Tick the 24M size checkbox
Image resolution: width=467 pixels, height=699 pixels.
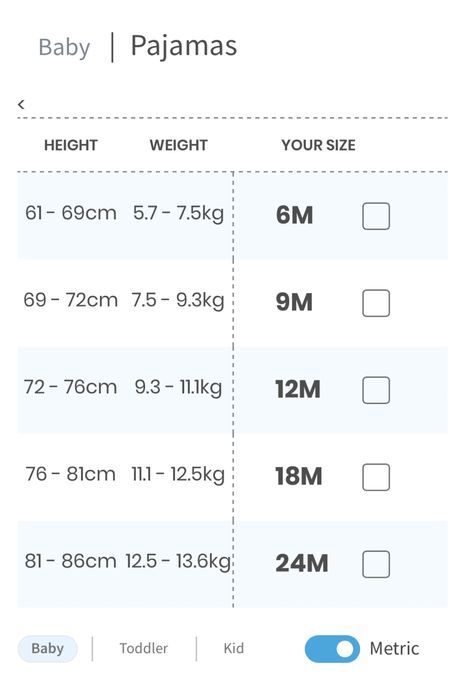[x=376, y=564]
